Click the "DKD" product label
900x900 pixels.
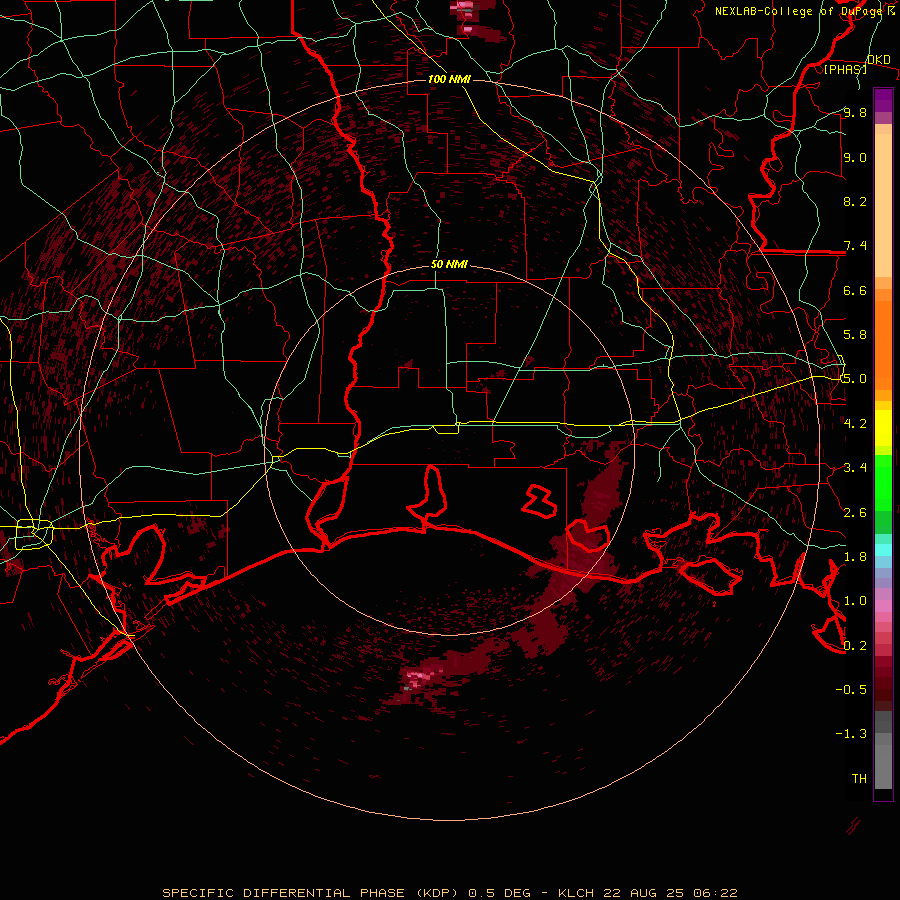pyautogui.click(x=878, y=60)
